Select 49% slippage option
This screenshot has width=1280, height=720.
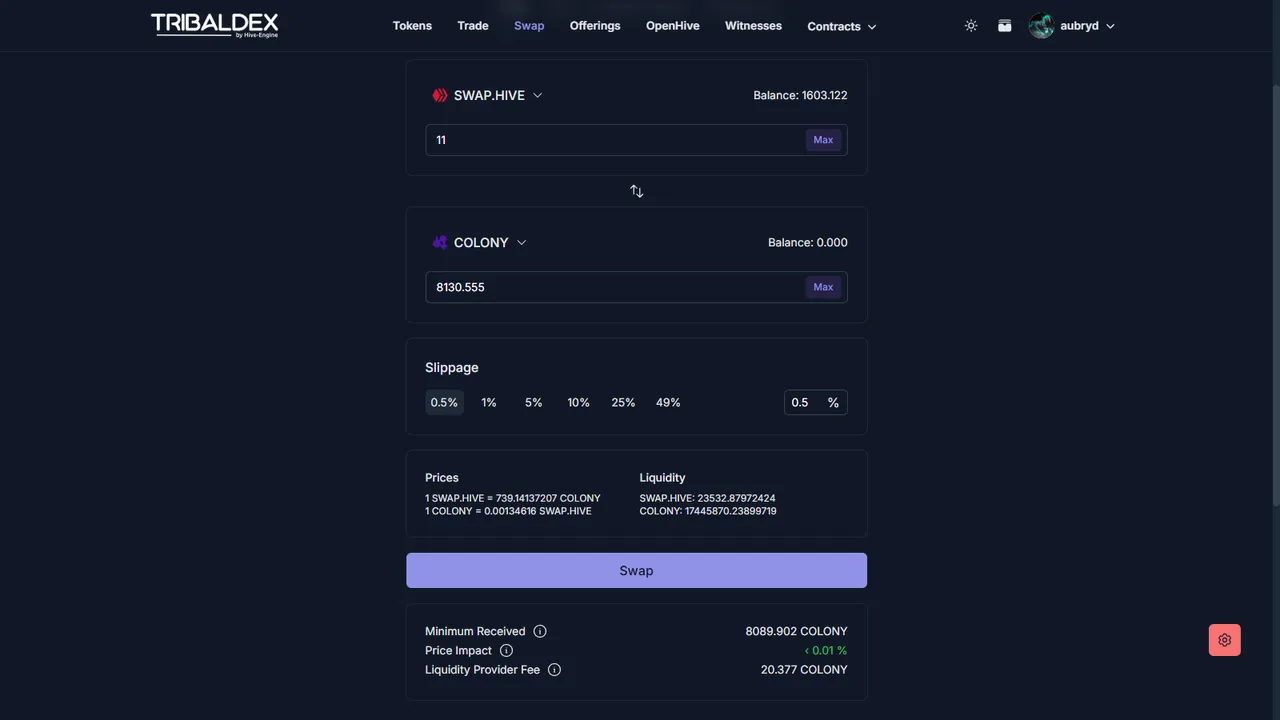coord(668,402)
